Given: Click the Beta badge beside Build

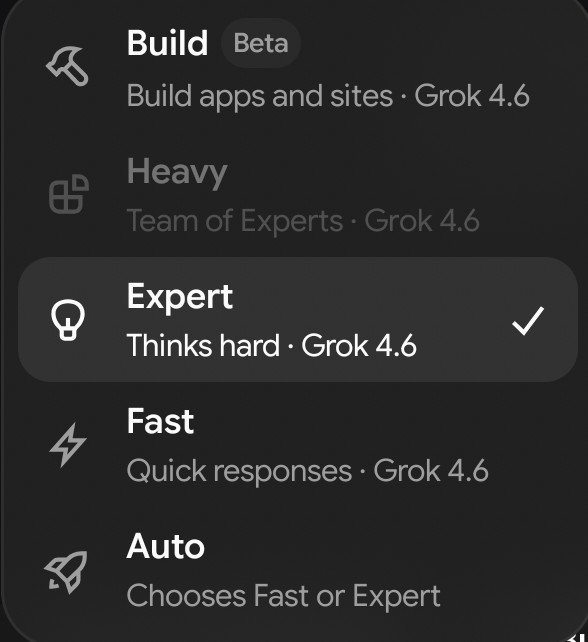Looking at the screenshot, I should 261,43.
